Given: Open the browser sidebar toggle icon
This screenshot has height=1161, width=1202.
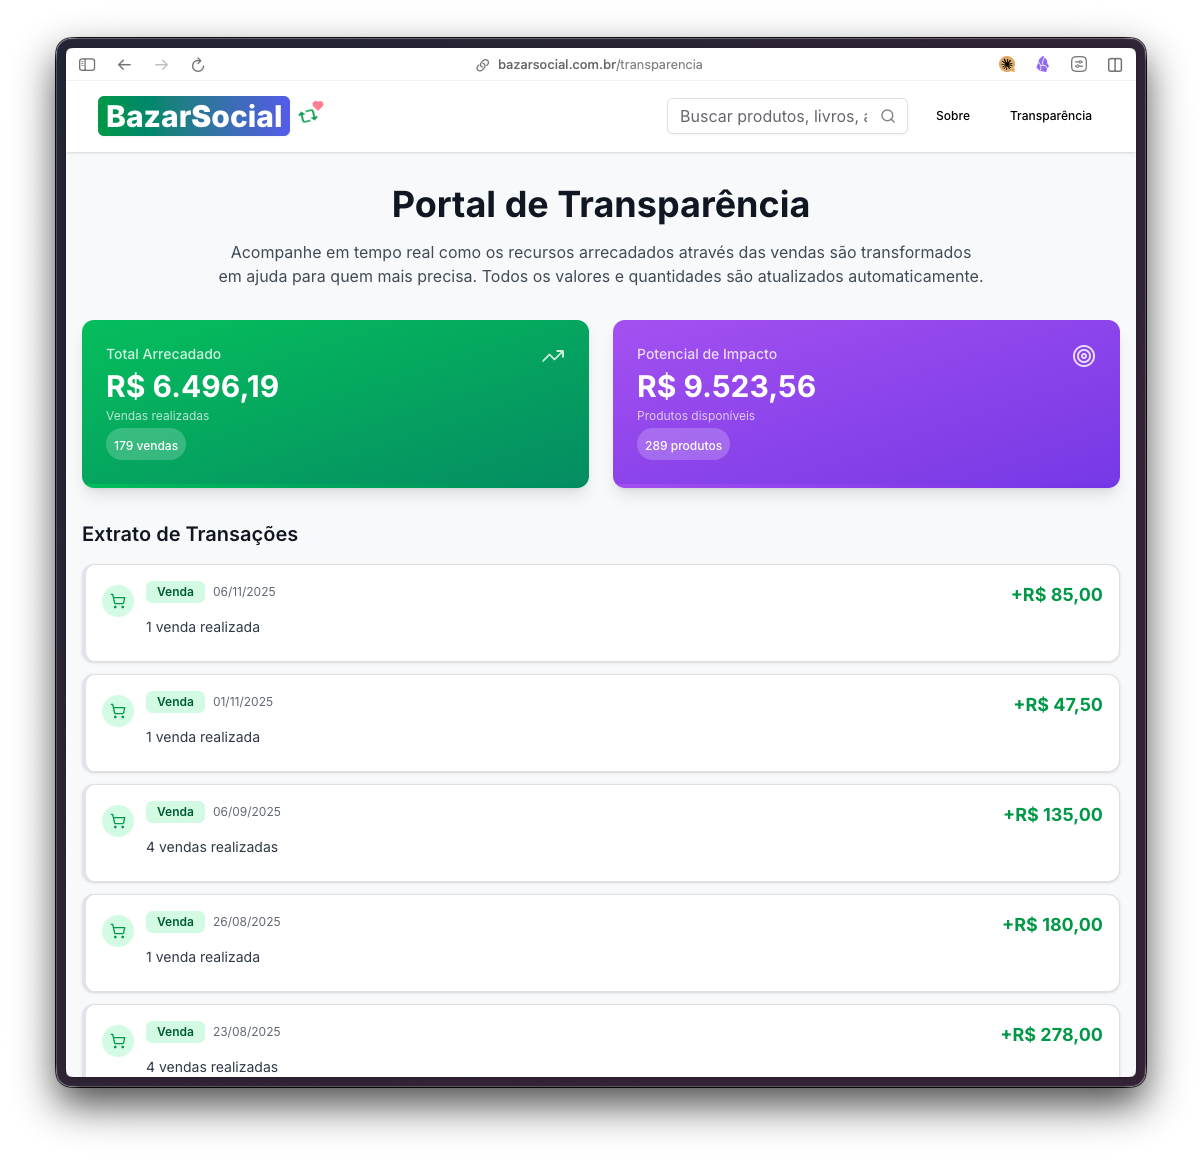Looking at the screenshot, I should (x=87, y=64).
